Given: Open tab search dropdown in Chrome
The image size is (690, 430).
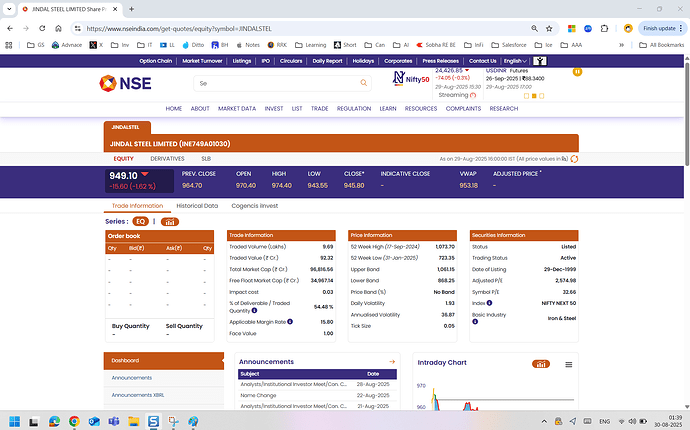Looking at the screenshot, I should [9, 9].
